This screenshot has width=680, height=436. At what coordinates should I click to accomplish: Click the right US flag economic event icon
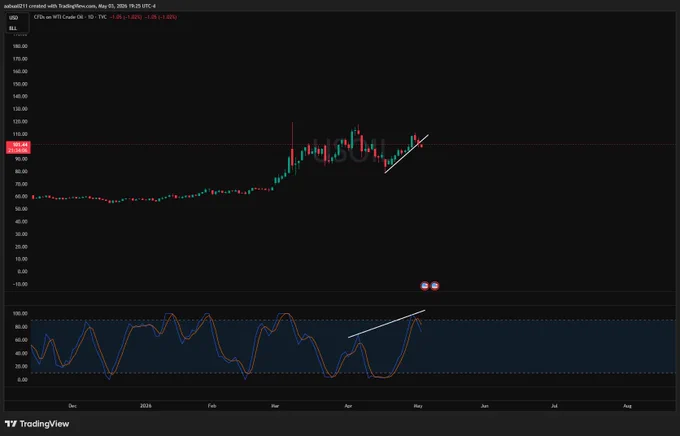[x=435, y=285]
